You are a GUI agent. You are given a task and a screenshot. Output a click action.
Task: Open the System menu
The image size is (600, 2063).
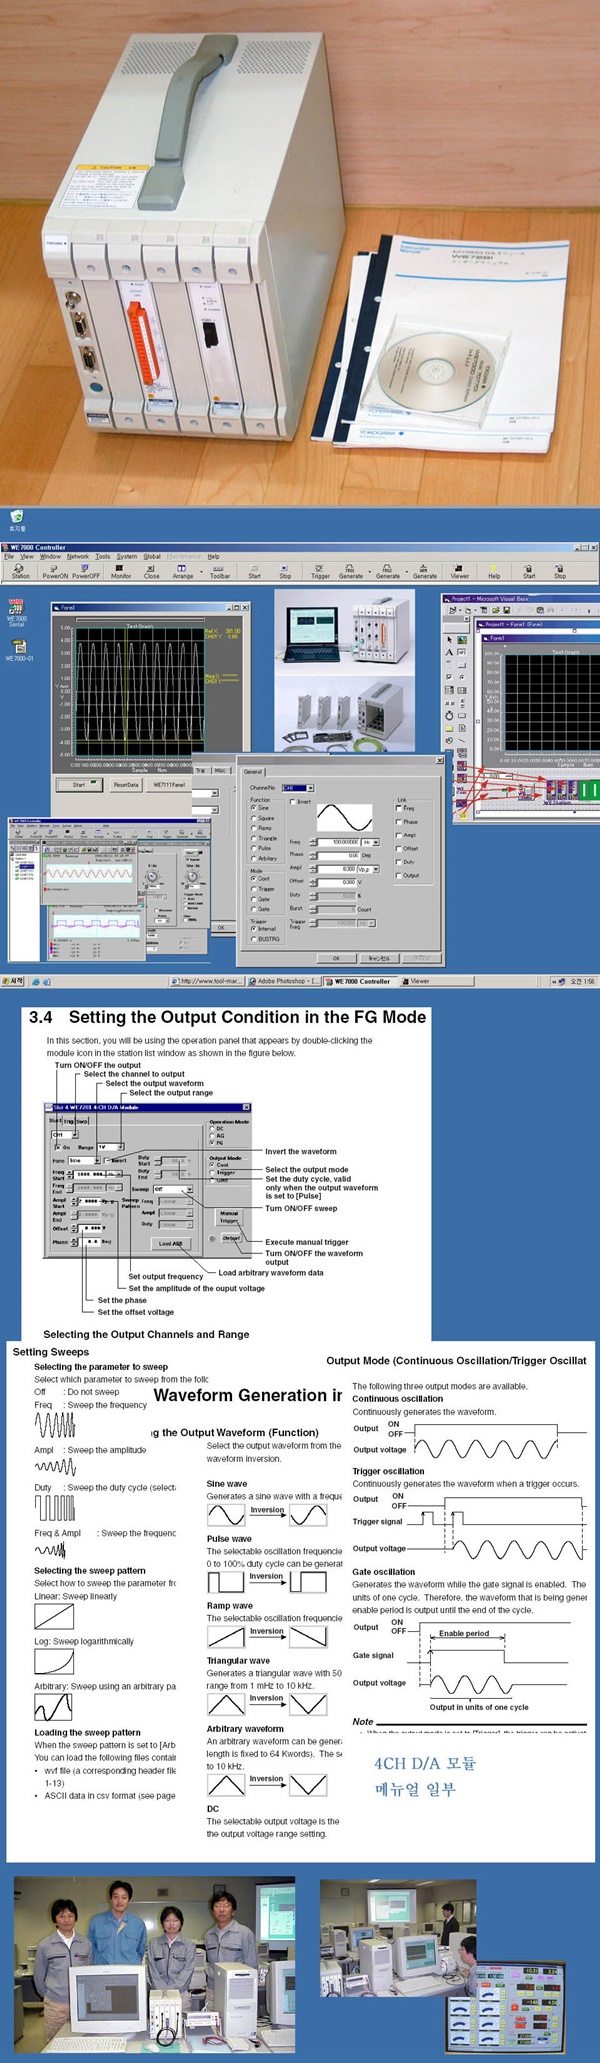point(127,556)
